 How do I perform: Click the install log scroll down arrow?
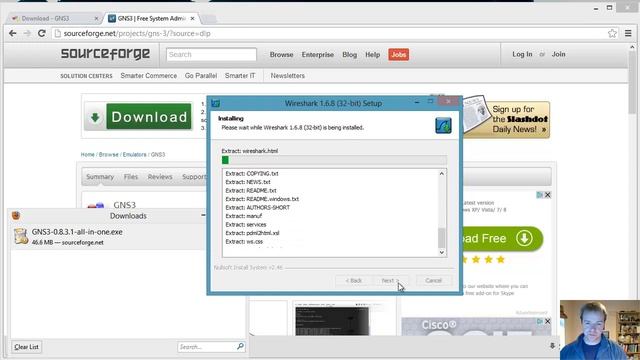tap(442, 252)
